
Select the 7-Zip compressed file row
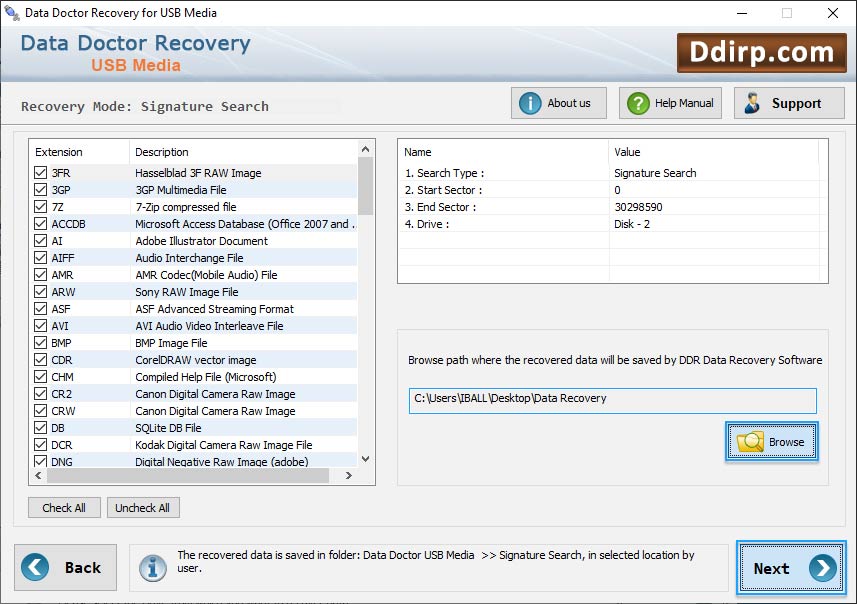coord(193,207)
